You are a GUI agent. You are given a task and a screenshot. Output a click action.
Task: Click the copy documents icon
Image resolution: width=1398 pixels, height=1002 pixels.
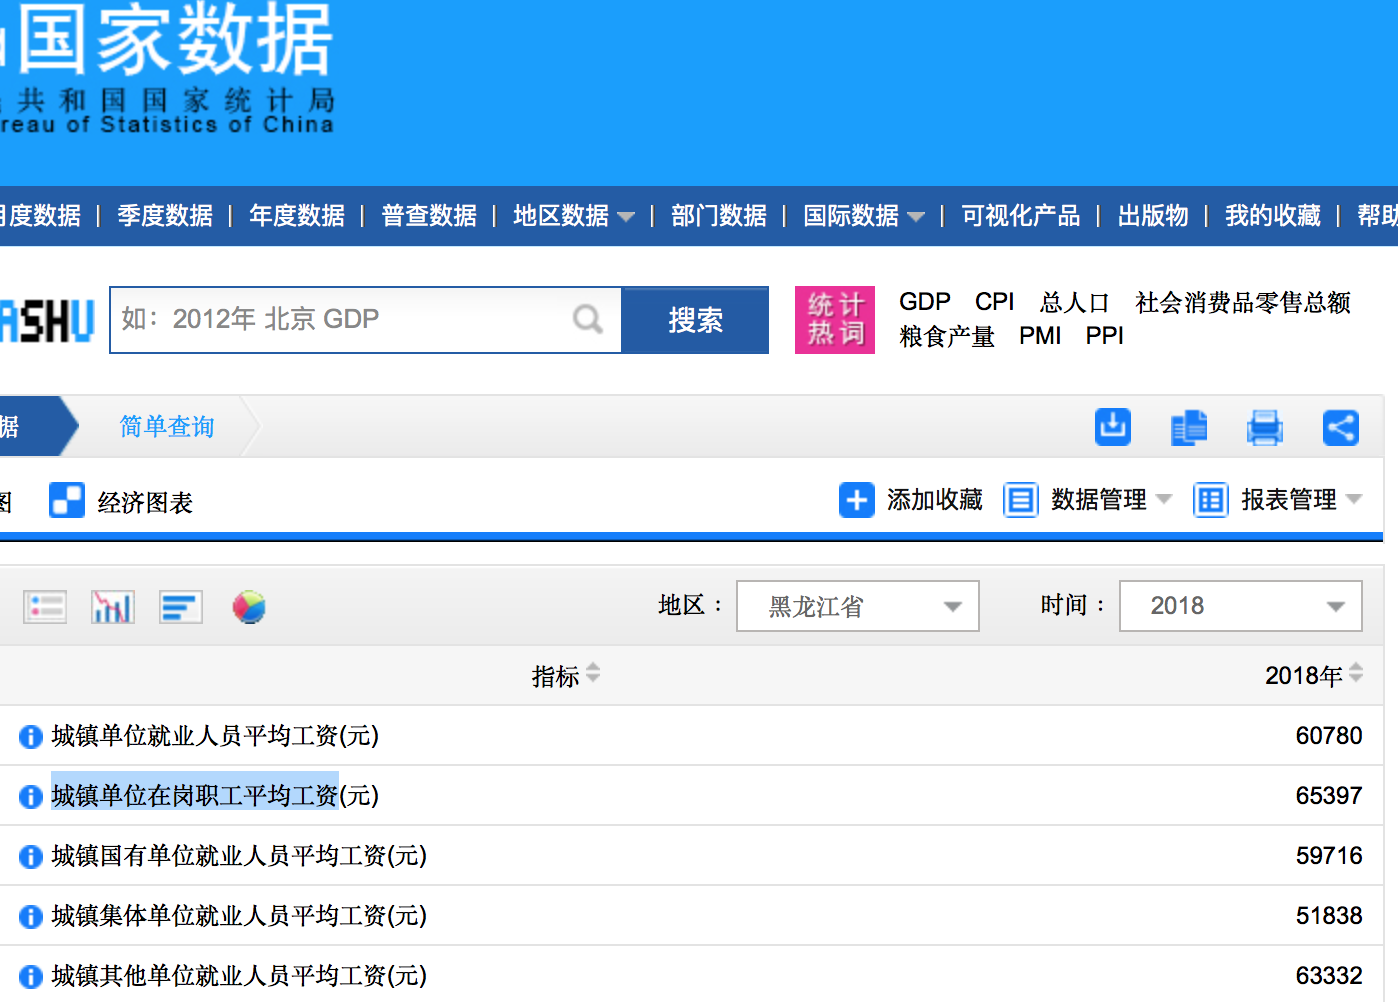1188,427
